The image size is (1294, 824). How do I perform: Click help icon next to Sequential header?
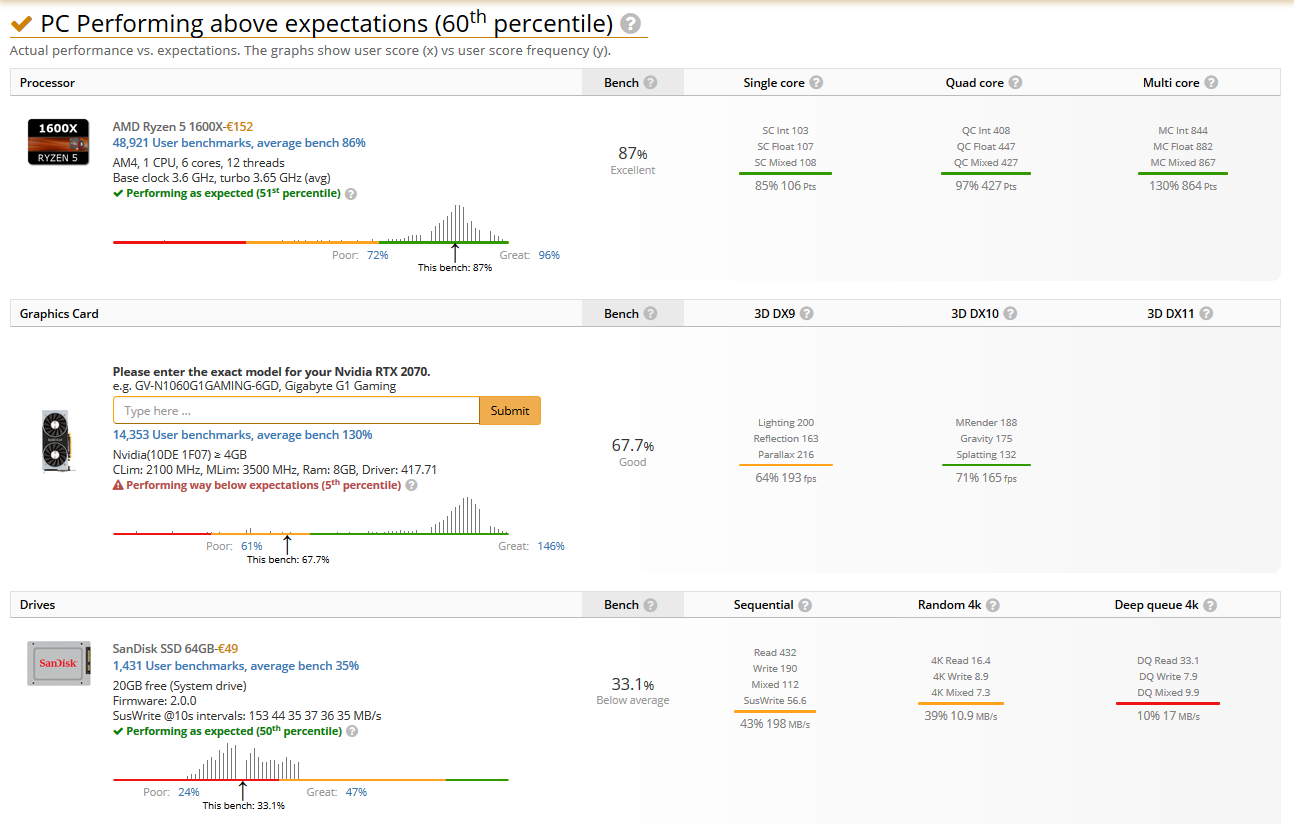(x=805, y=605)
